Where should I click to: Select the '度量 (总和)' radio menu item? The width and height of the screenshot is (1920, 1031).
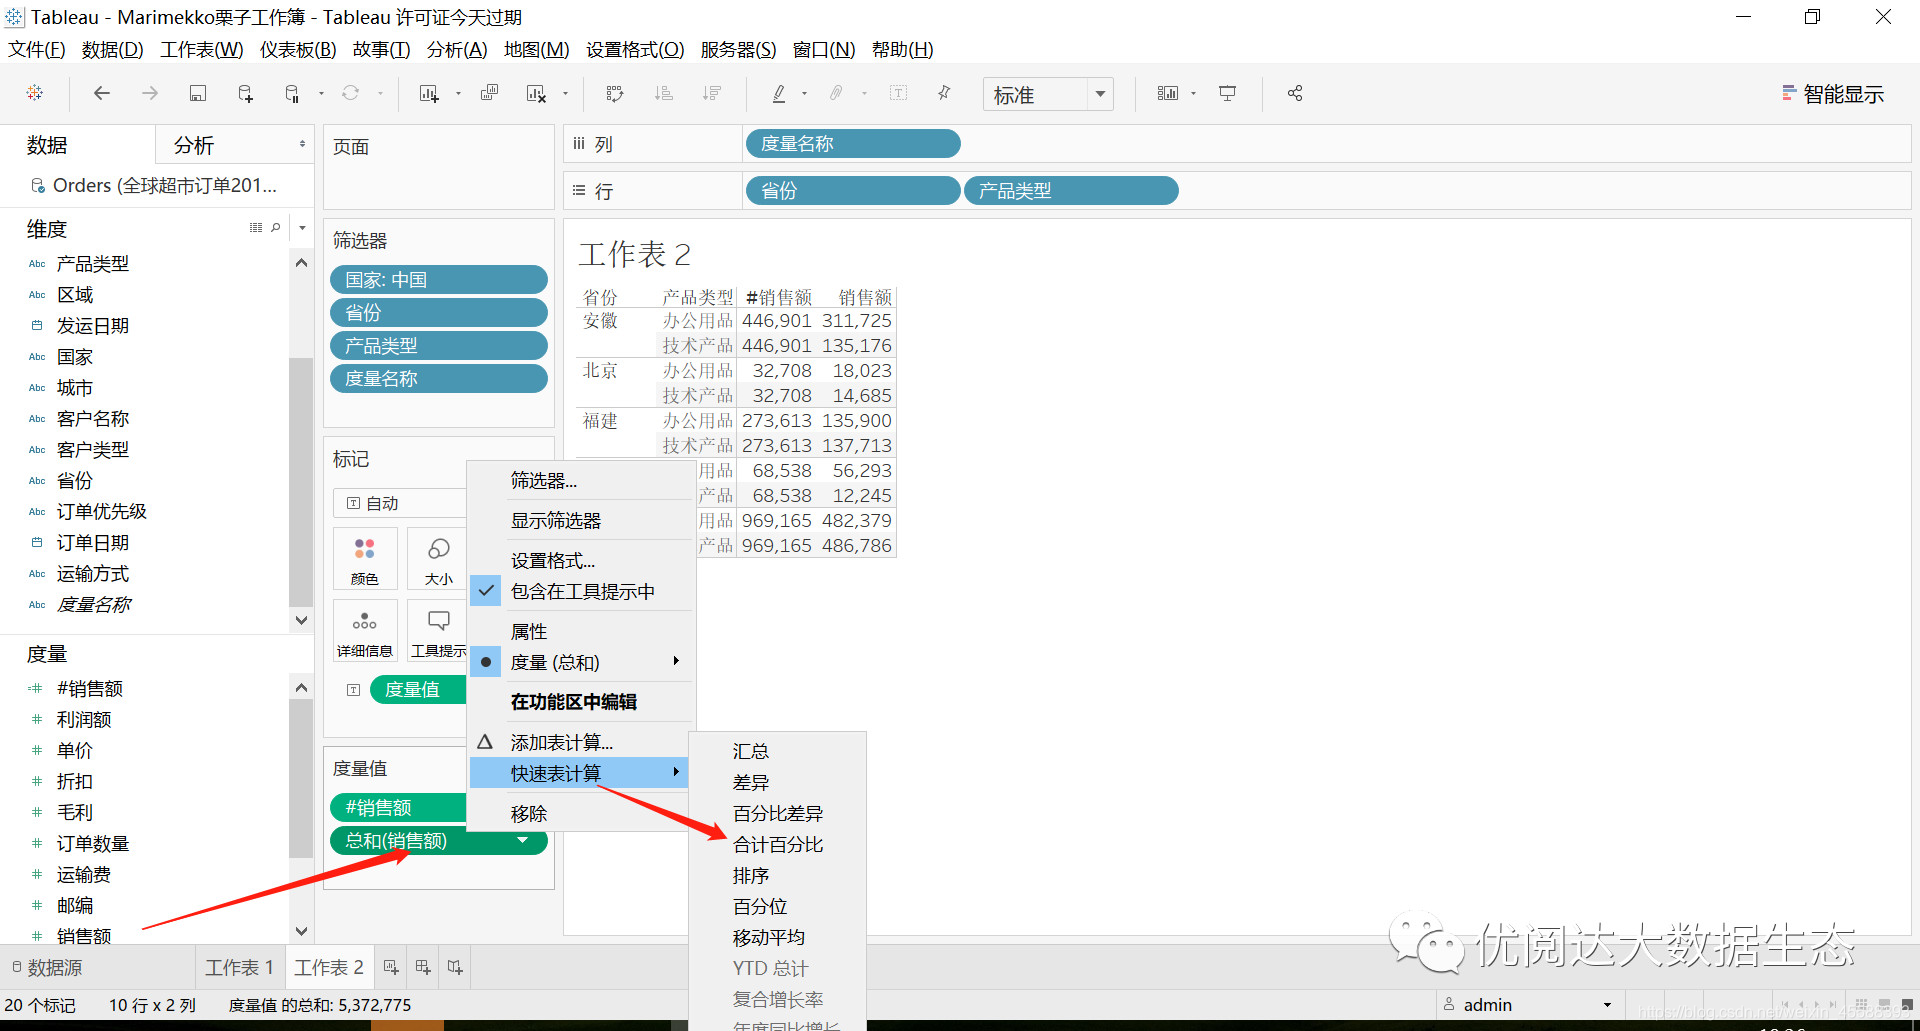[582, 662]
